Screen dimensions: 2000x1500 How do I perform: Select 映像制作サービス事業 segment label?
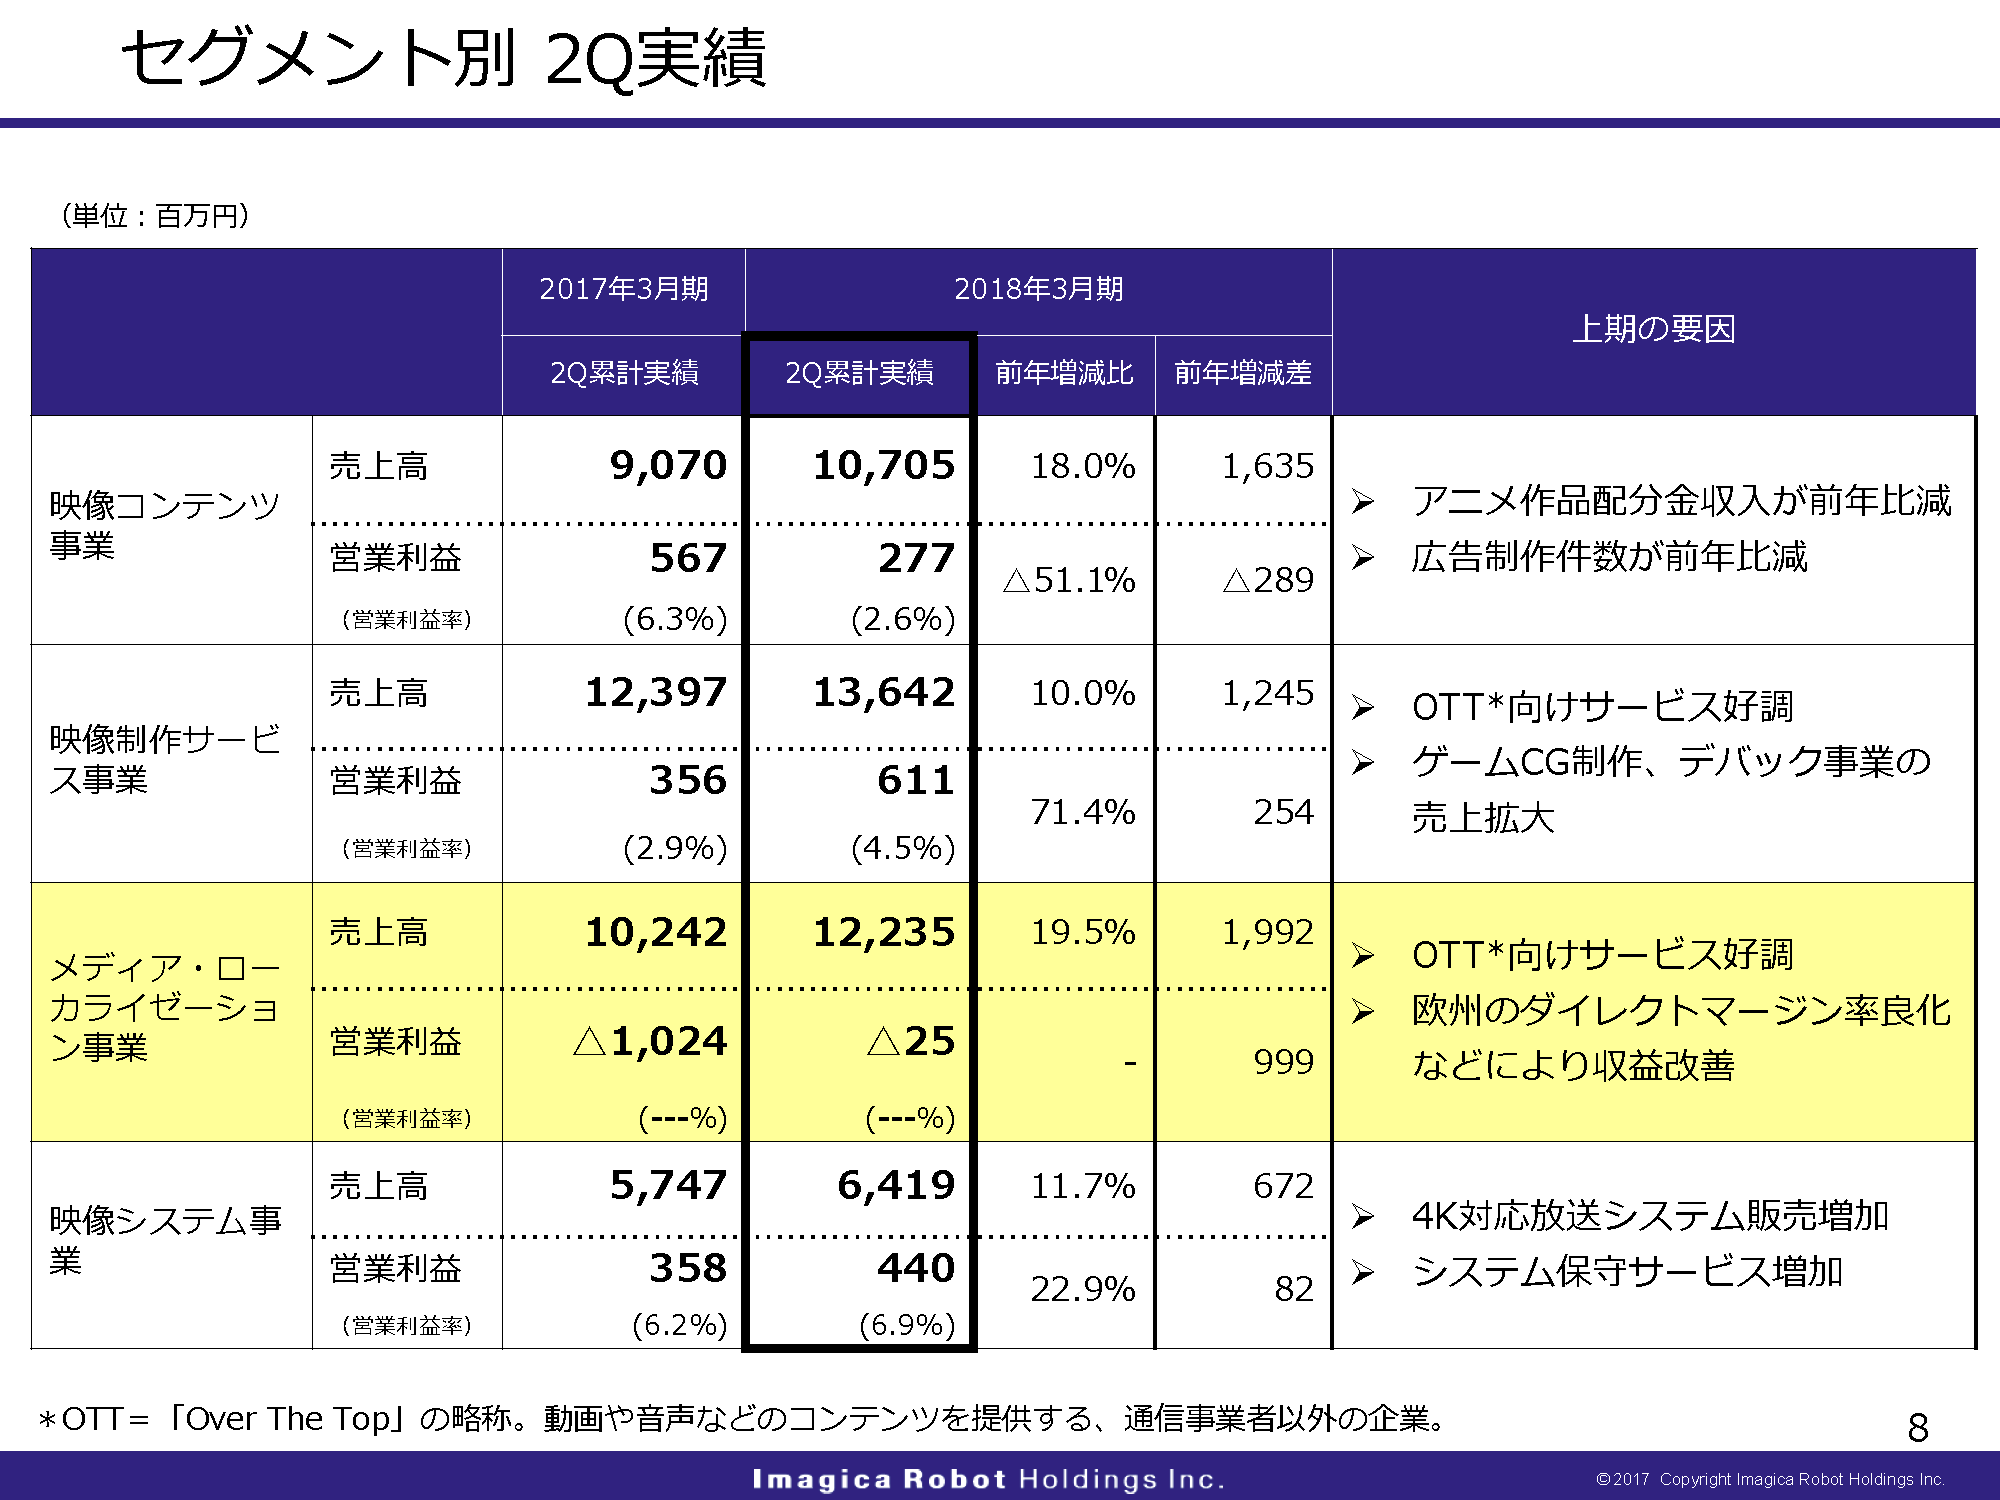pyautogui.click(x=165, y=759)
